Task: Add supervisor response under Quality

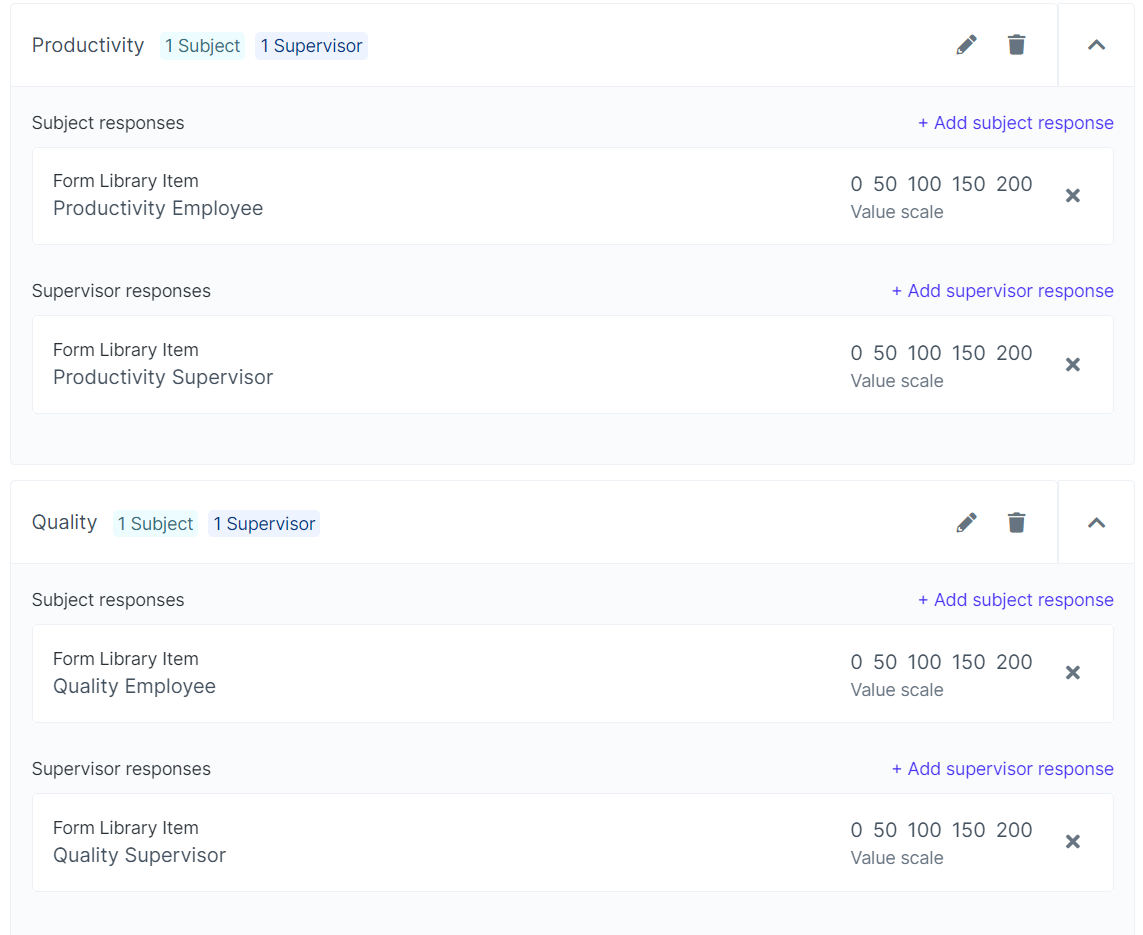Action: coord(1002,769)
